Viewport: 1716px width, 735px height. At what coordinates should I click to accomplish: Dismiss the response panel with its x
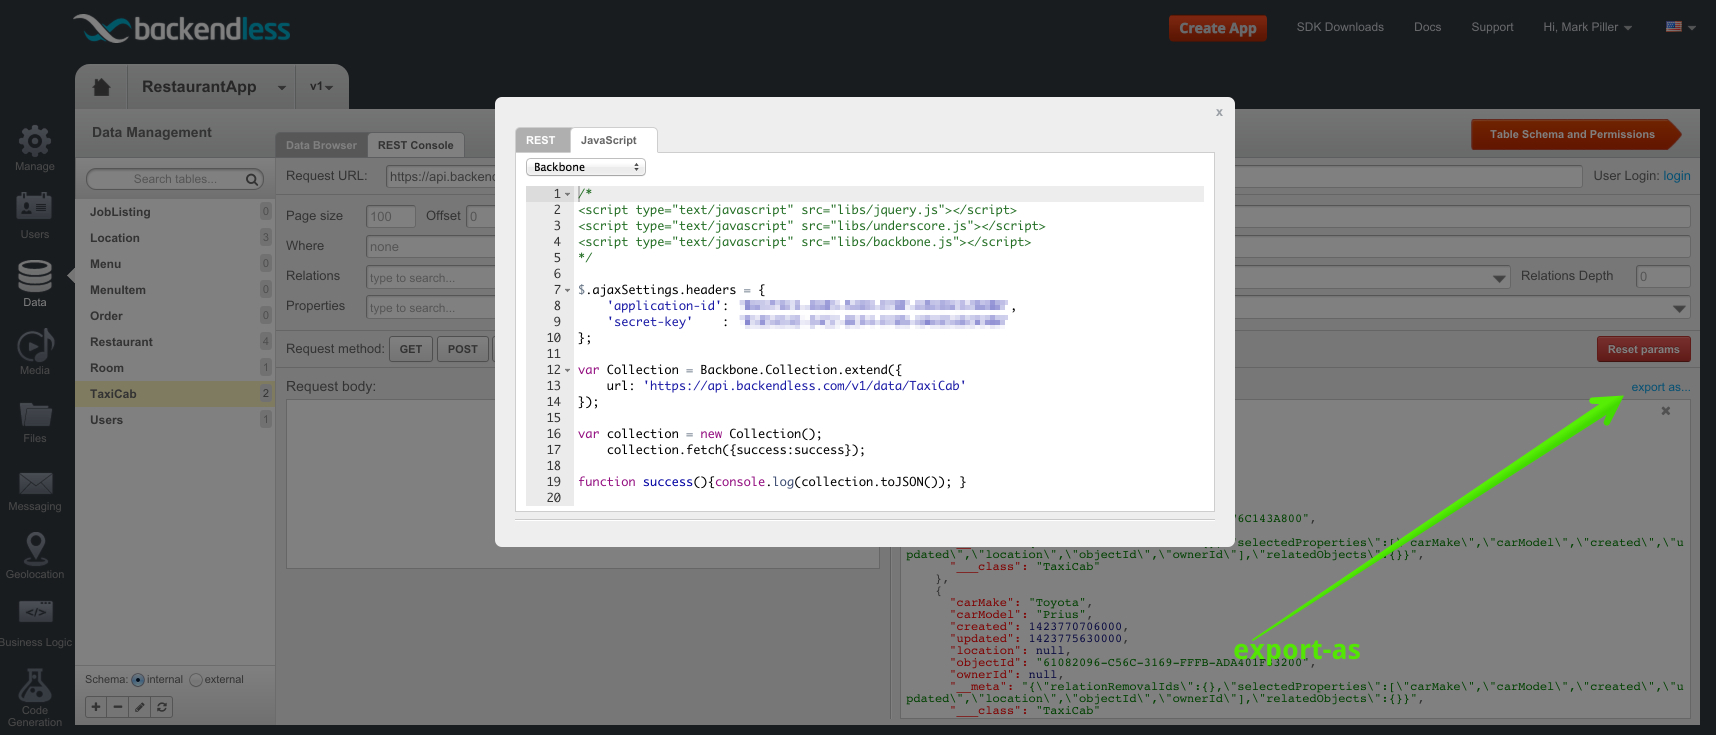[1666, 411]
